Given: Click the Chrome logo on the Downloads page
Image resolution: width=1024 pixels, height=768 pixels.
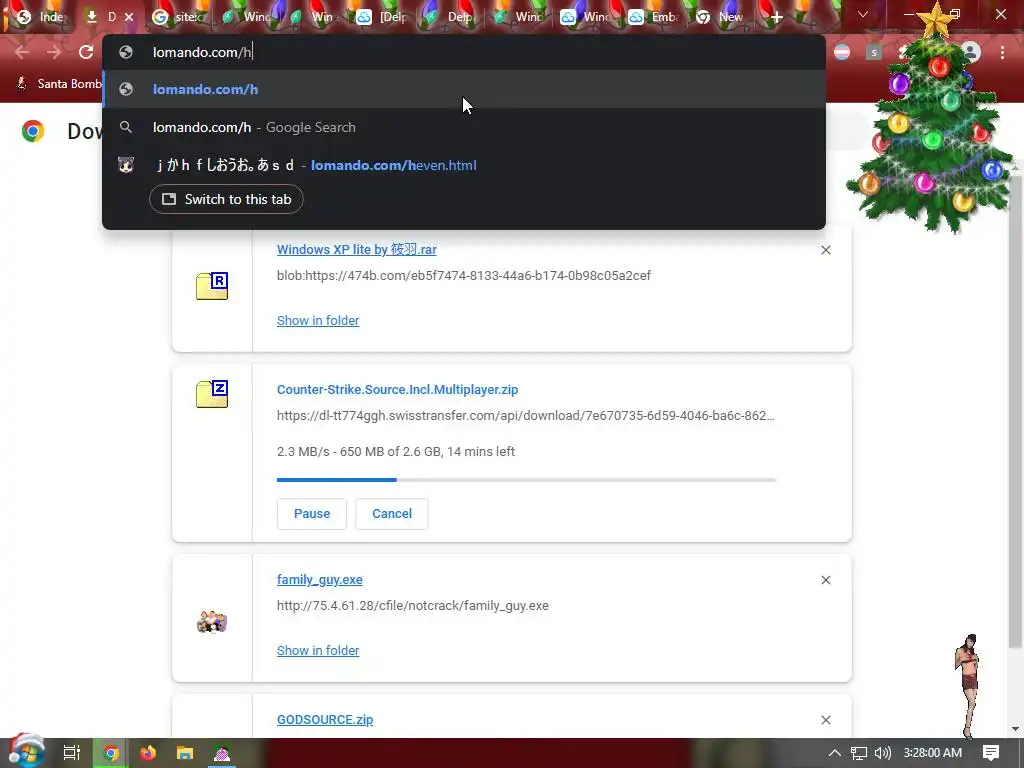Looking at the screenshot, I should 33,131.
